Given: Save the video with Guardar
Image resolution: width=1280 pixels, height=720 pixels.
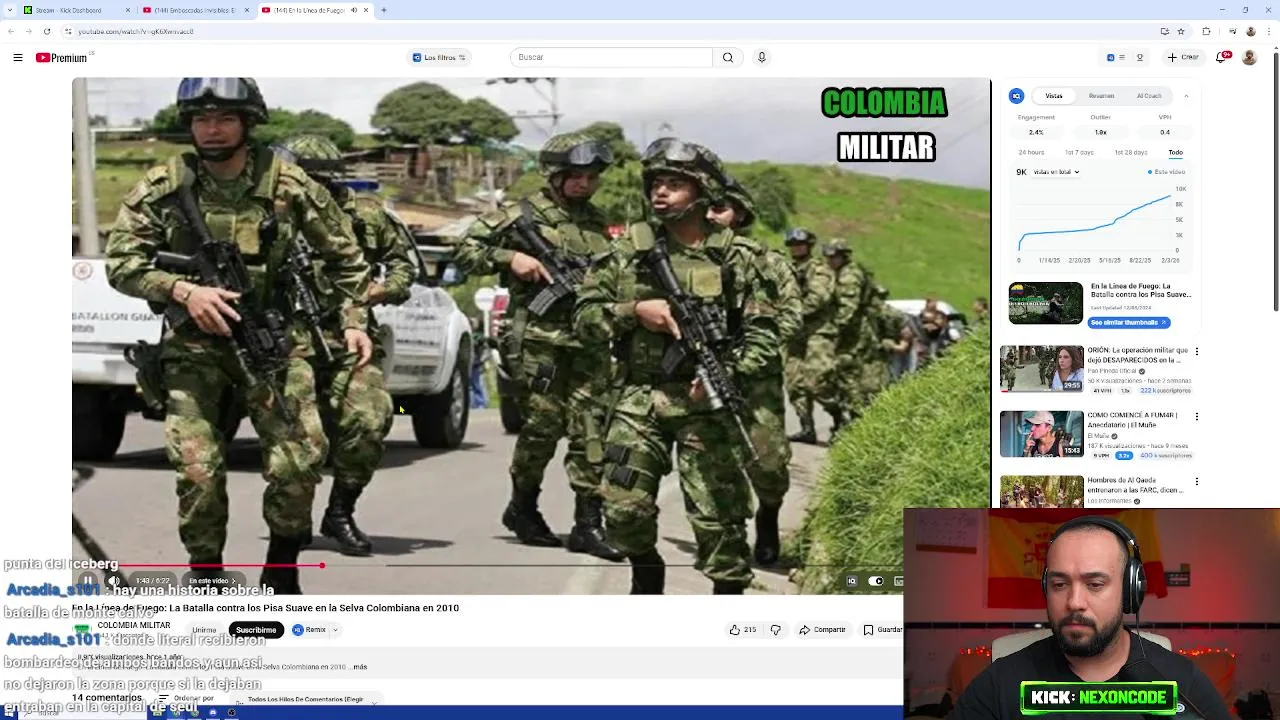Looking at the screenshot, I should coord(883,630).
